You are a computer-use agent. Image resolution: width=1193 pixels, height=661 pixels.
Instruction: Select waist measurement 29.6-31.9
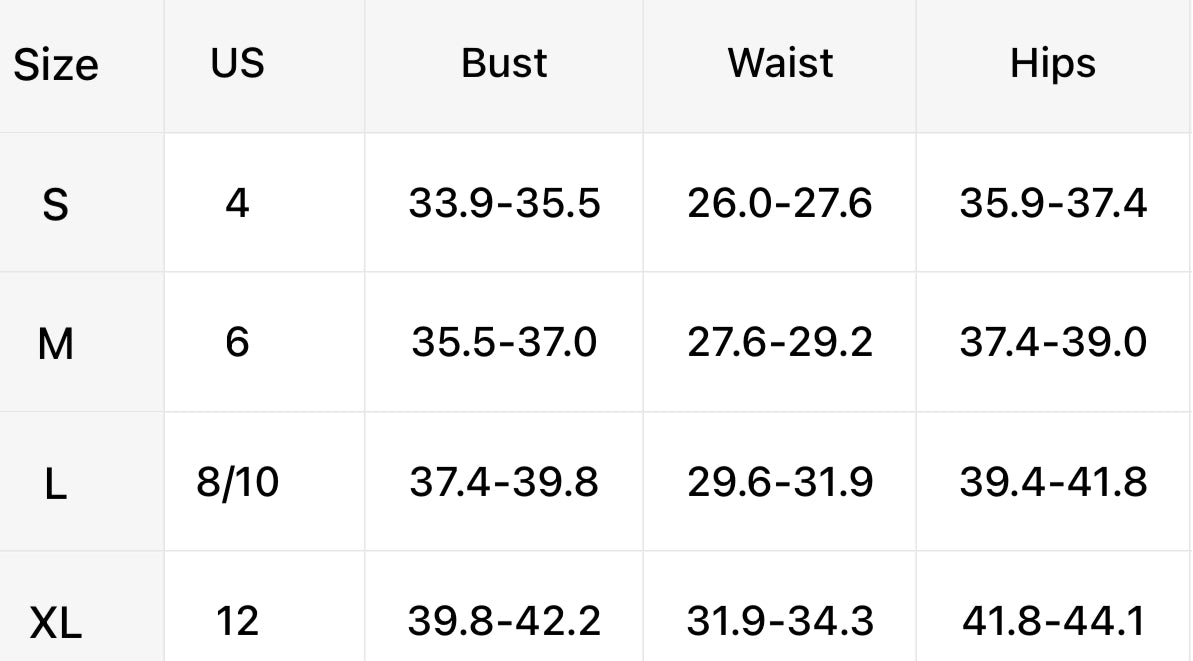click(x=780, y=482)
